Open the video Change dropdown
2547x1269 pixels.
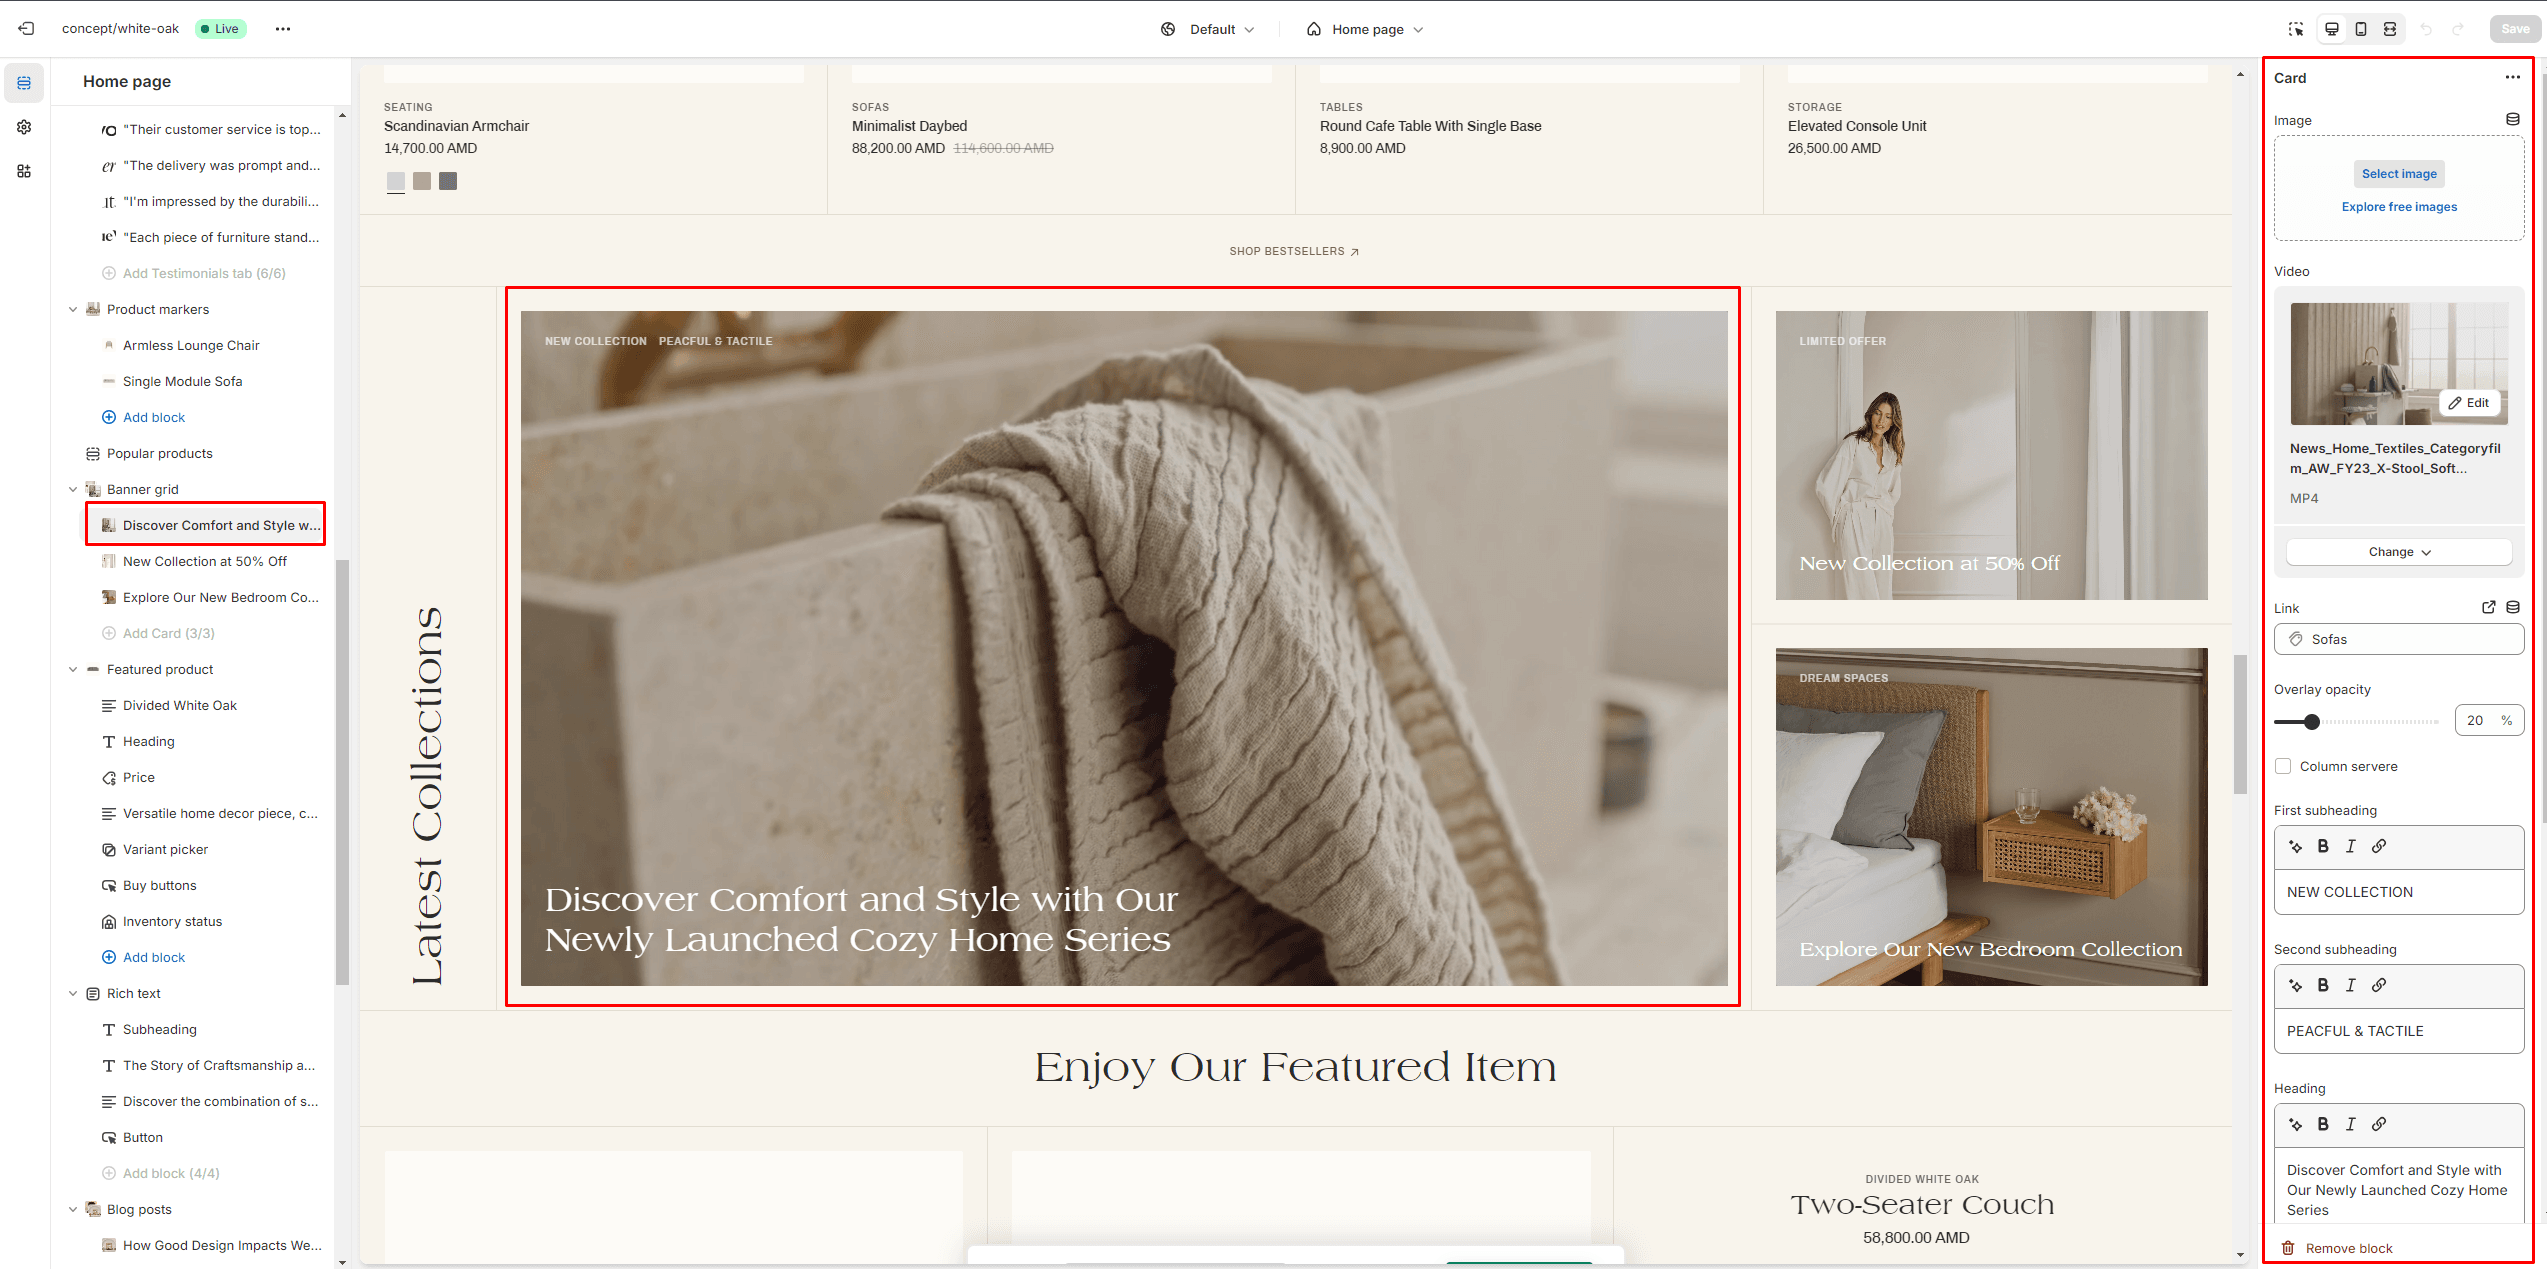coord(2398,552)
